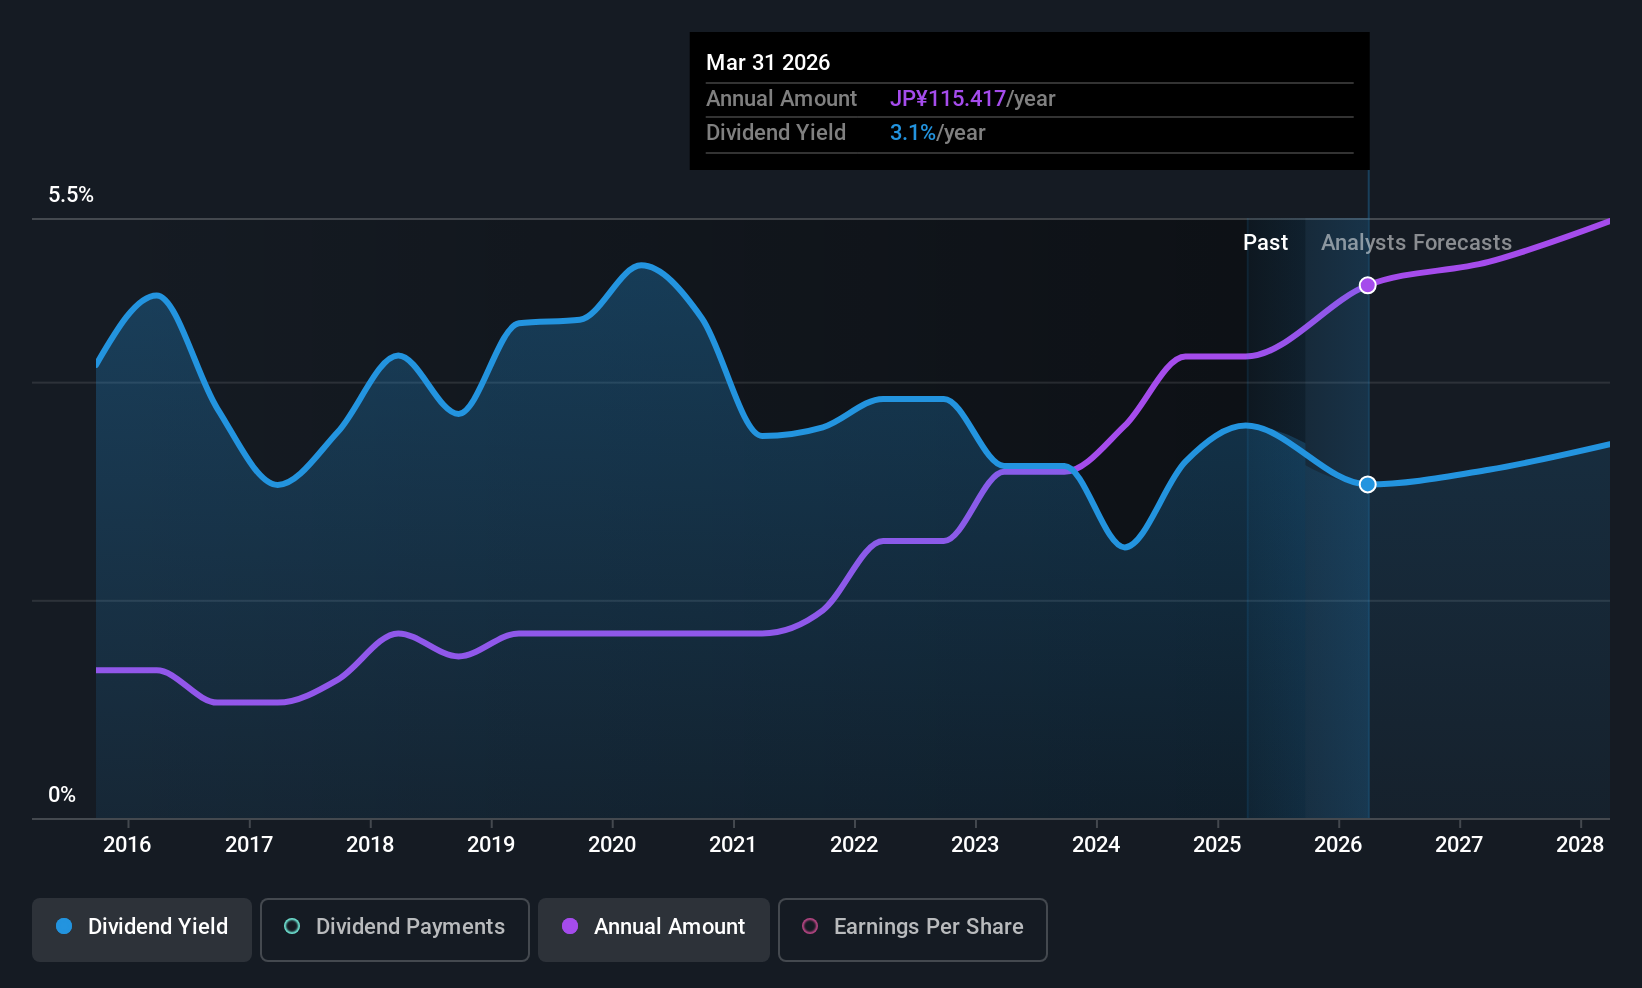Viewport: 1642px width, 988px height.
Task: Click the 2028 x-axis label
Action: click(1580, 845)
